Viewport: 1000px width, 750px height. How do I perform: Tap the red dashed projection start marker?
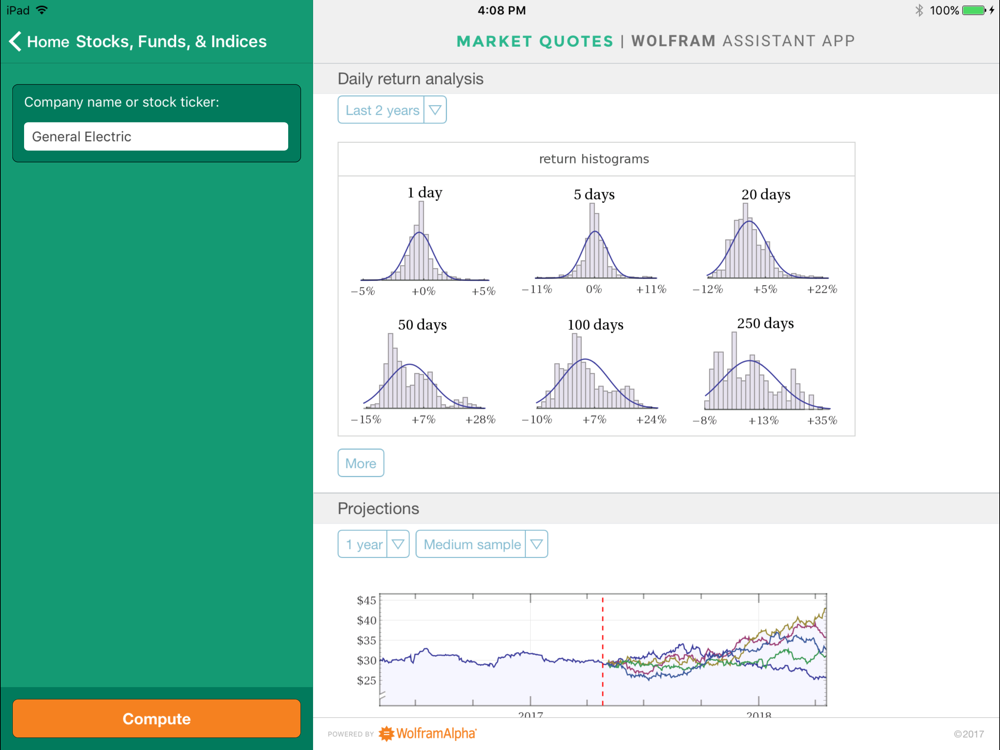tap(603, 651)
